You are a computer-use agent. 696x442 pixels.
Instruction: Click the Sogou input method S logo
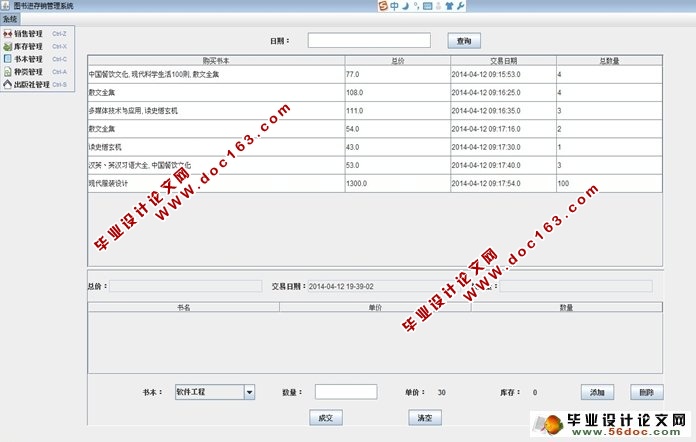tap(383, 6)
